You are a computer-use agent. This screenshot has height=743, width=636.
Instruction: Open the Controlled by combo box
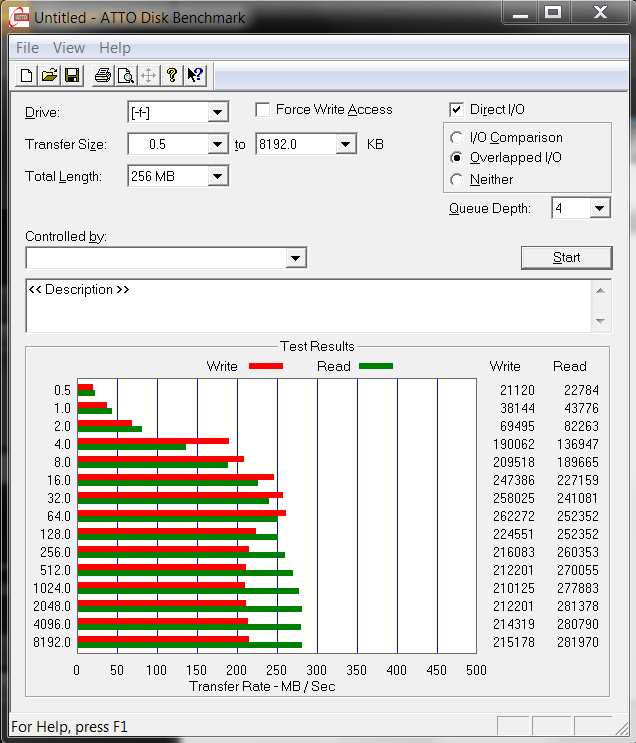[x=295, y=258]
